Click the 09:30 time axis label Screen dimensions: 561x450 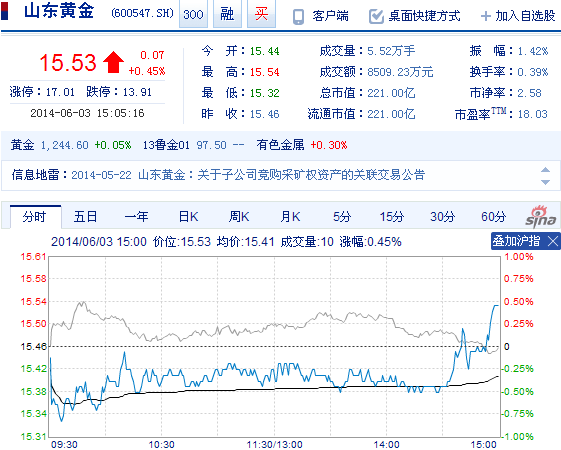64,445
